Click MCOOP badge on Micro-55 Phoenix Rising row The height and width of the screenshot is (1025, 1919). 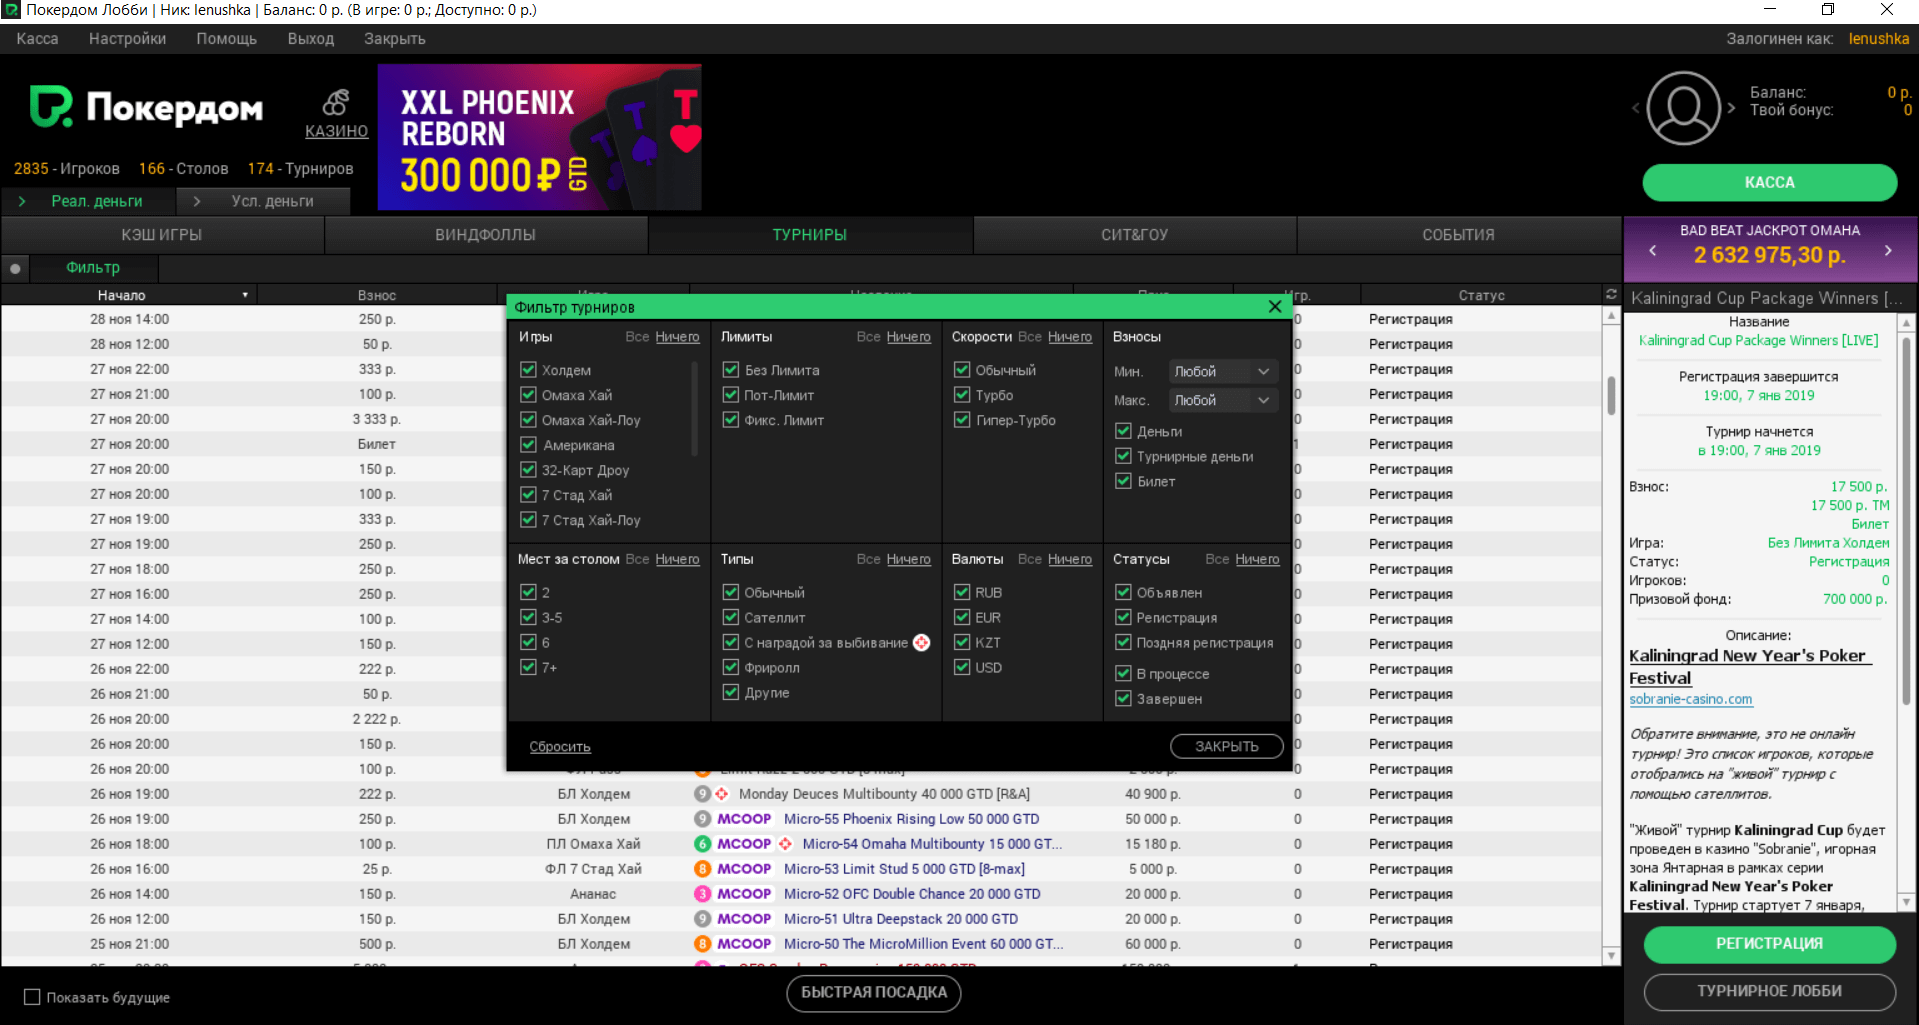[744, 819]
